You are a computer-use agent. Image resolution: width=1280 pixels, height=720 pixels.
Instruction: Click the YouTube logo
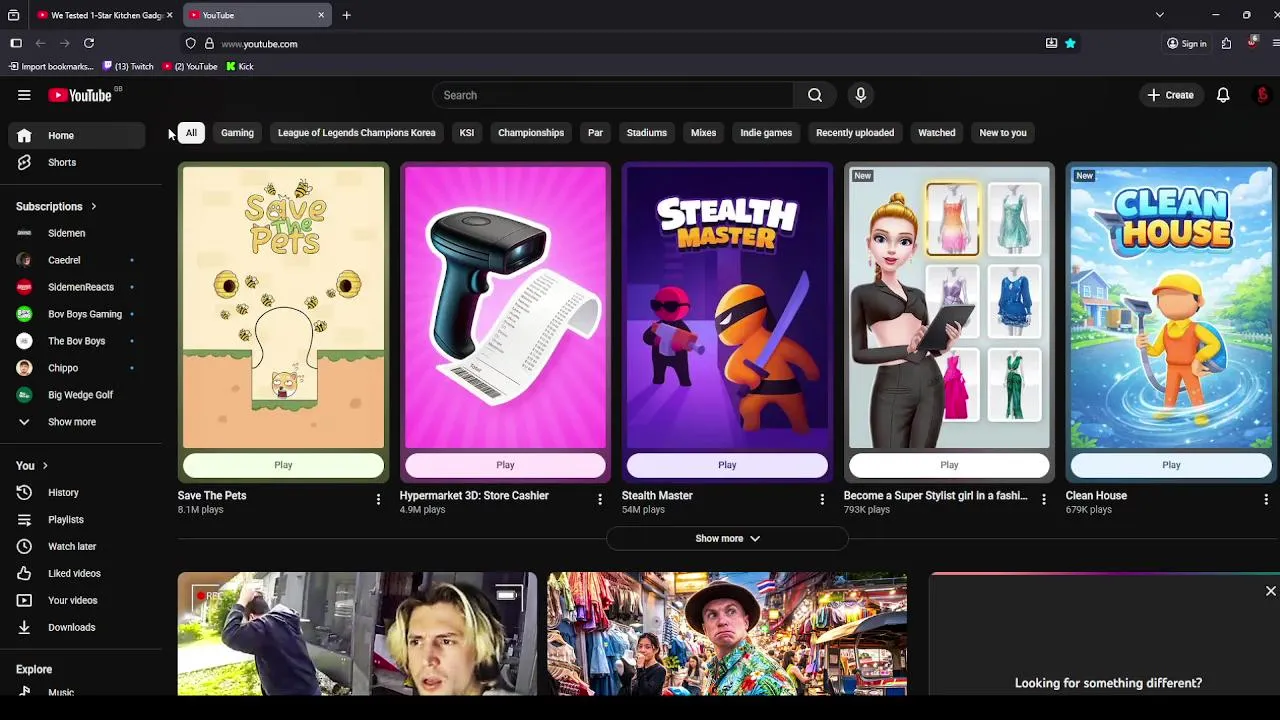point(80,95)
